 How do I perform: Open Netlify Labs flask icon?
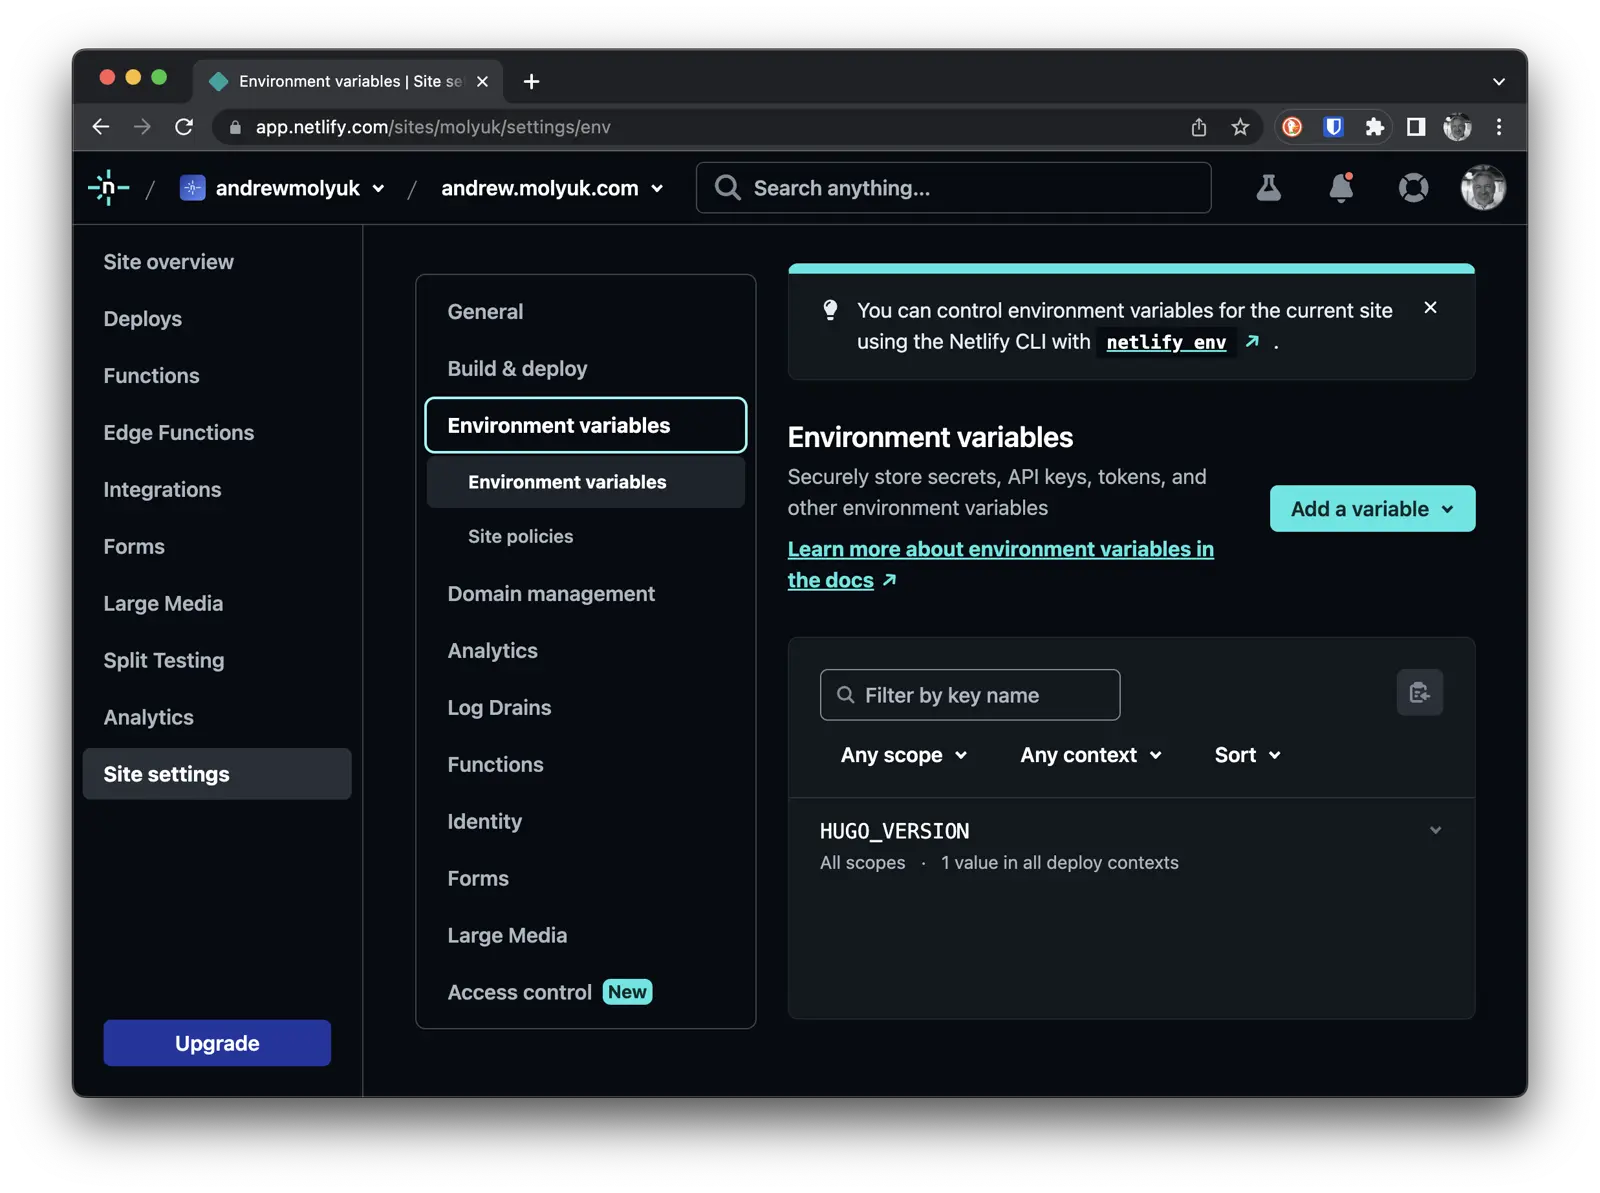pyautogui.click(x=1268, y=188)
